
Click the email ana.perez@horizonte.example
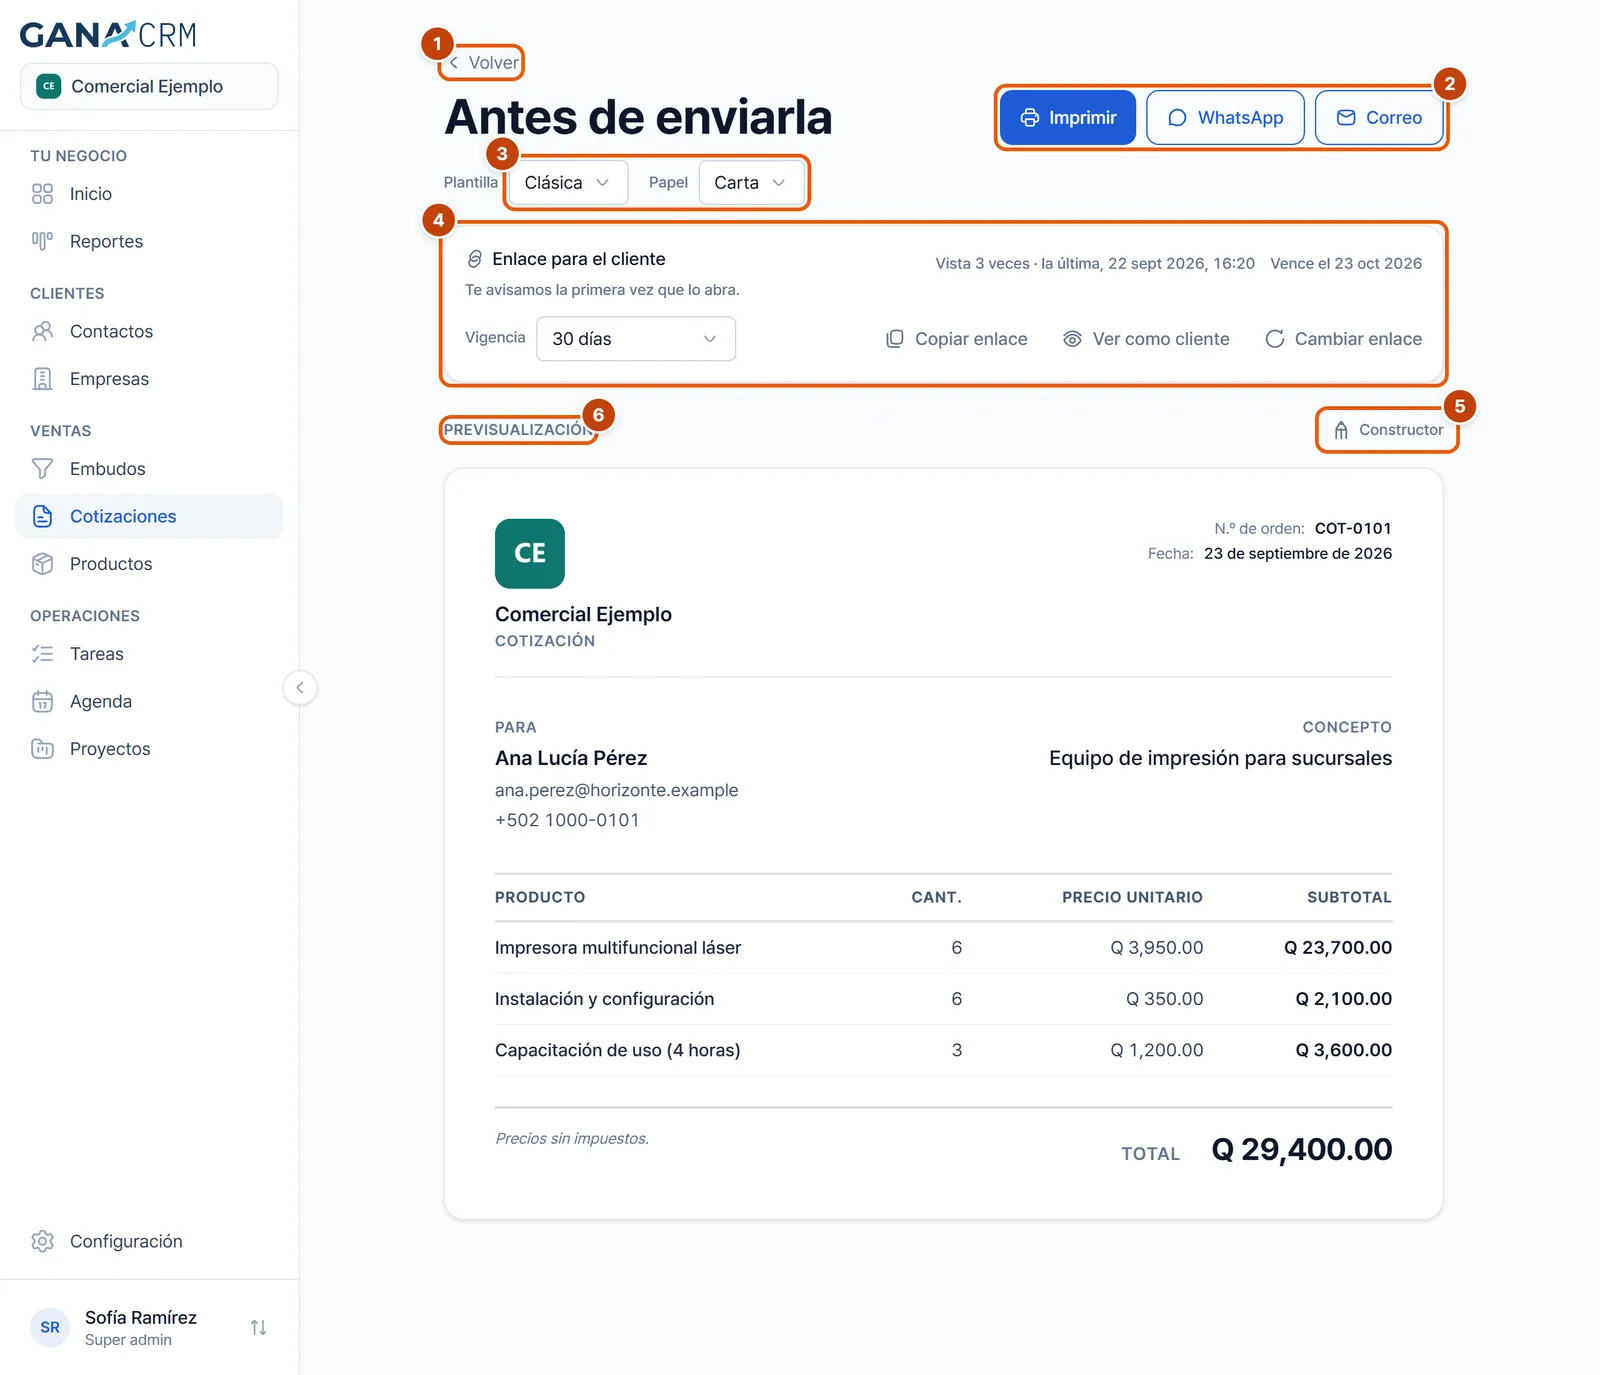[616, 790]
